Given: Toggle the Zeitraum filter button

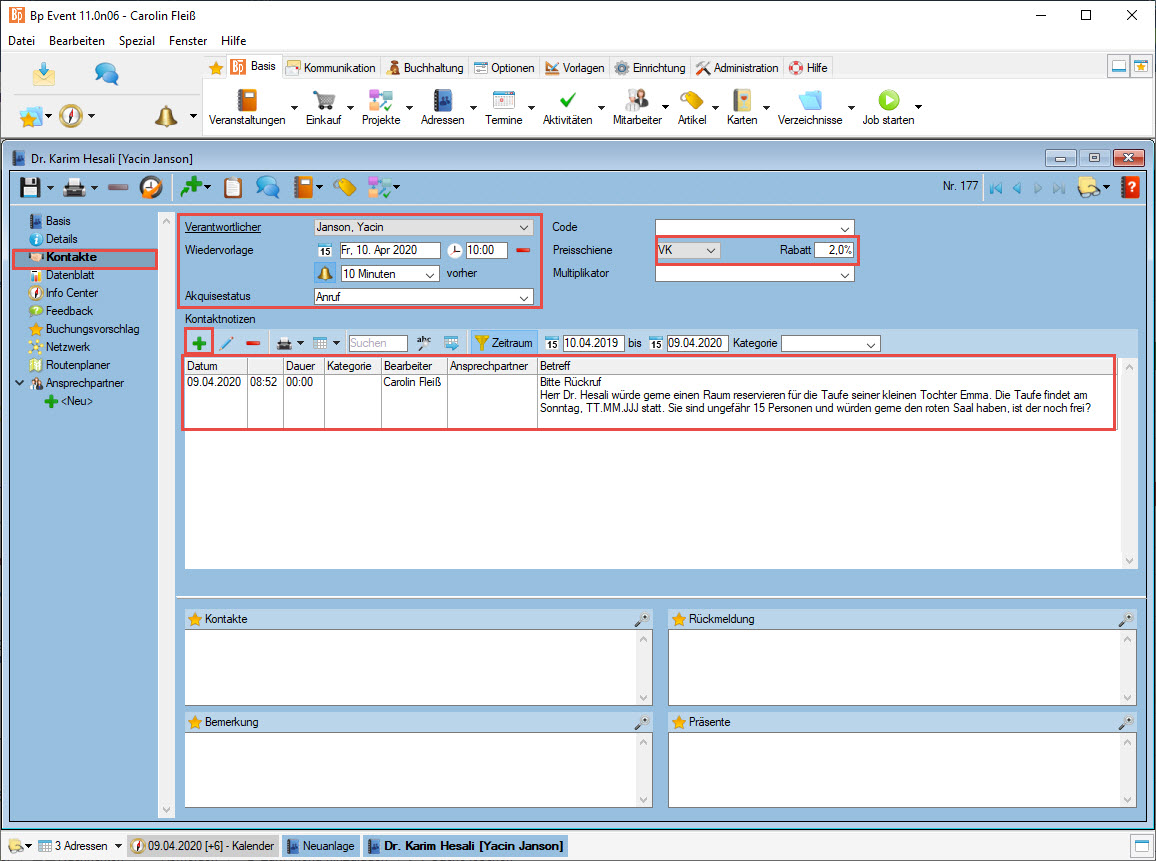Looking at the screenshot, I should [x=504, y=343].
